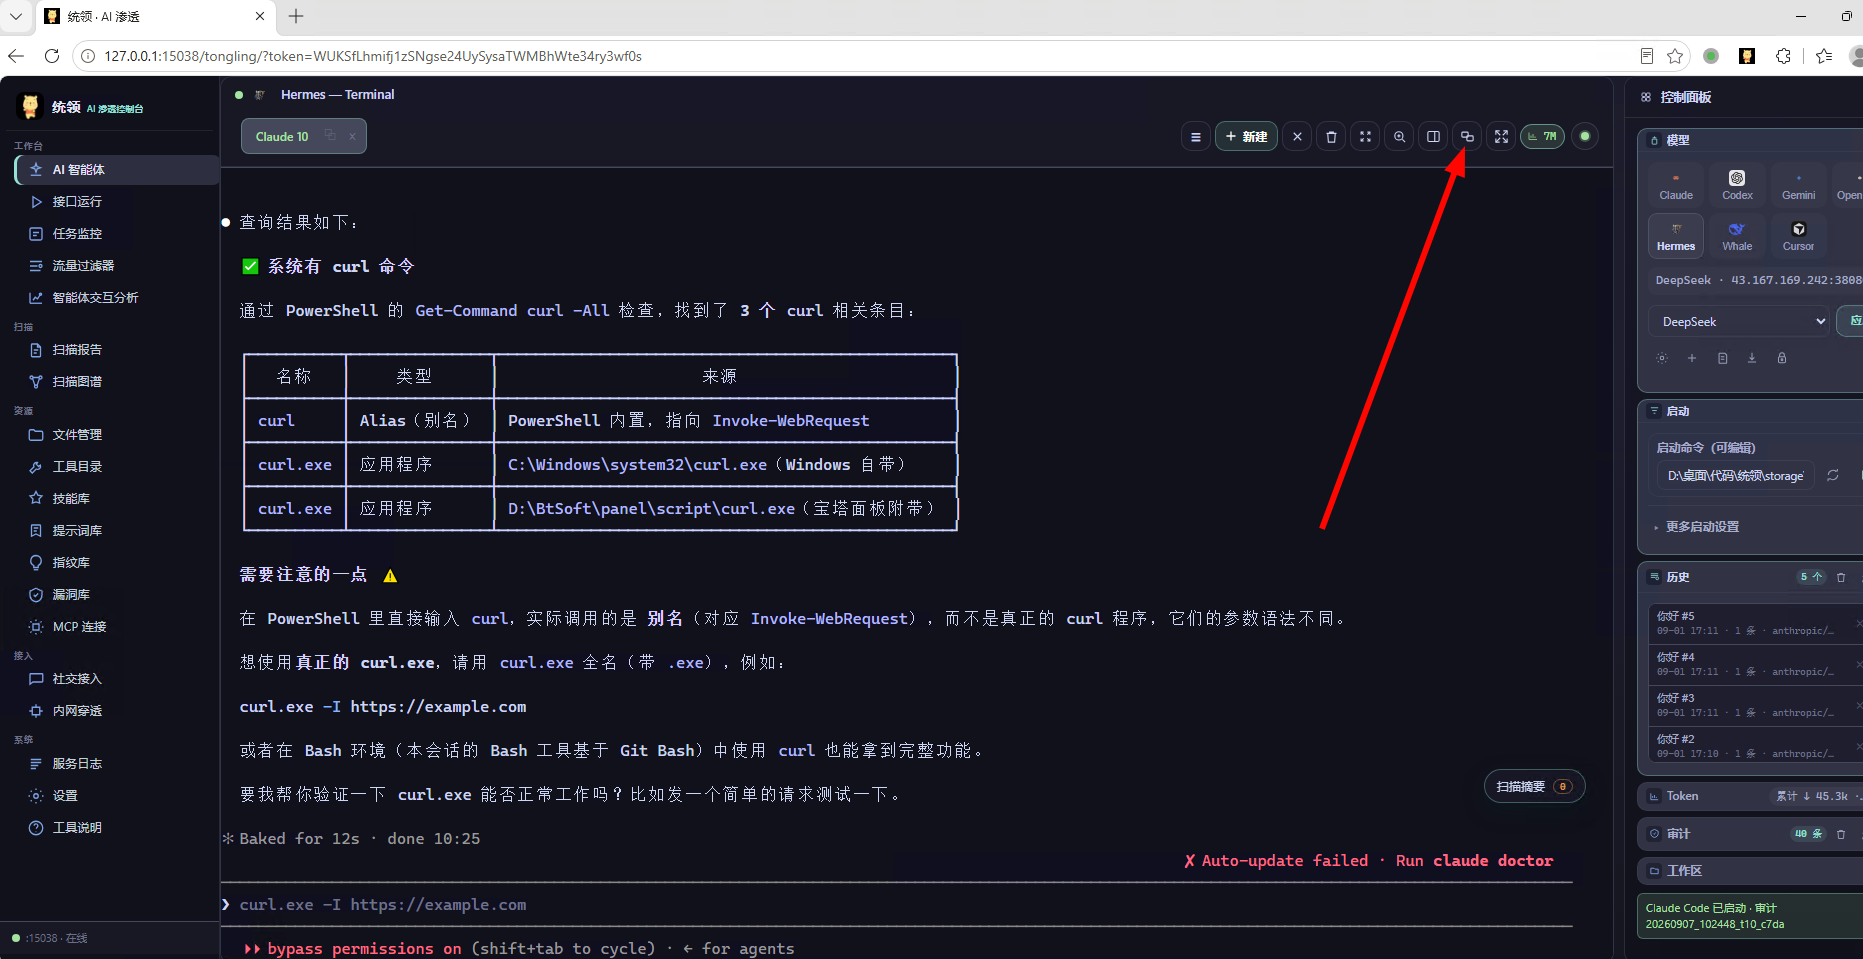Viewport: 1863px width, 959px height.
Task: Expand the 审计 audit panel
Action: [1750, 834]
